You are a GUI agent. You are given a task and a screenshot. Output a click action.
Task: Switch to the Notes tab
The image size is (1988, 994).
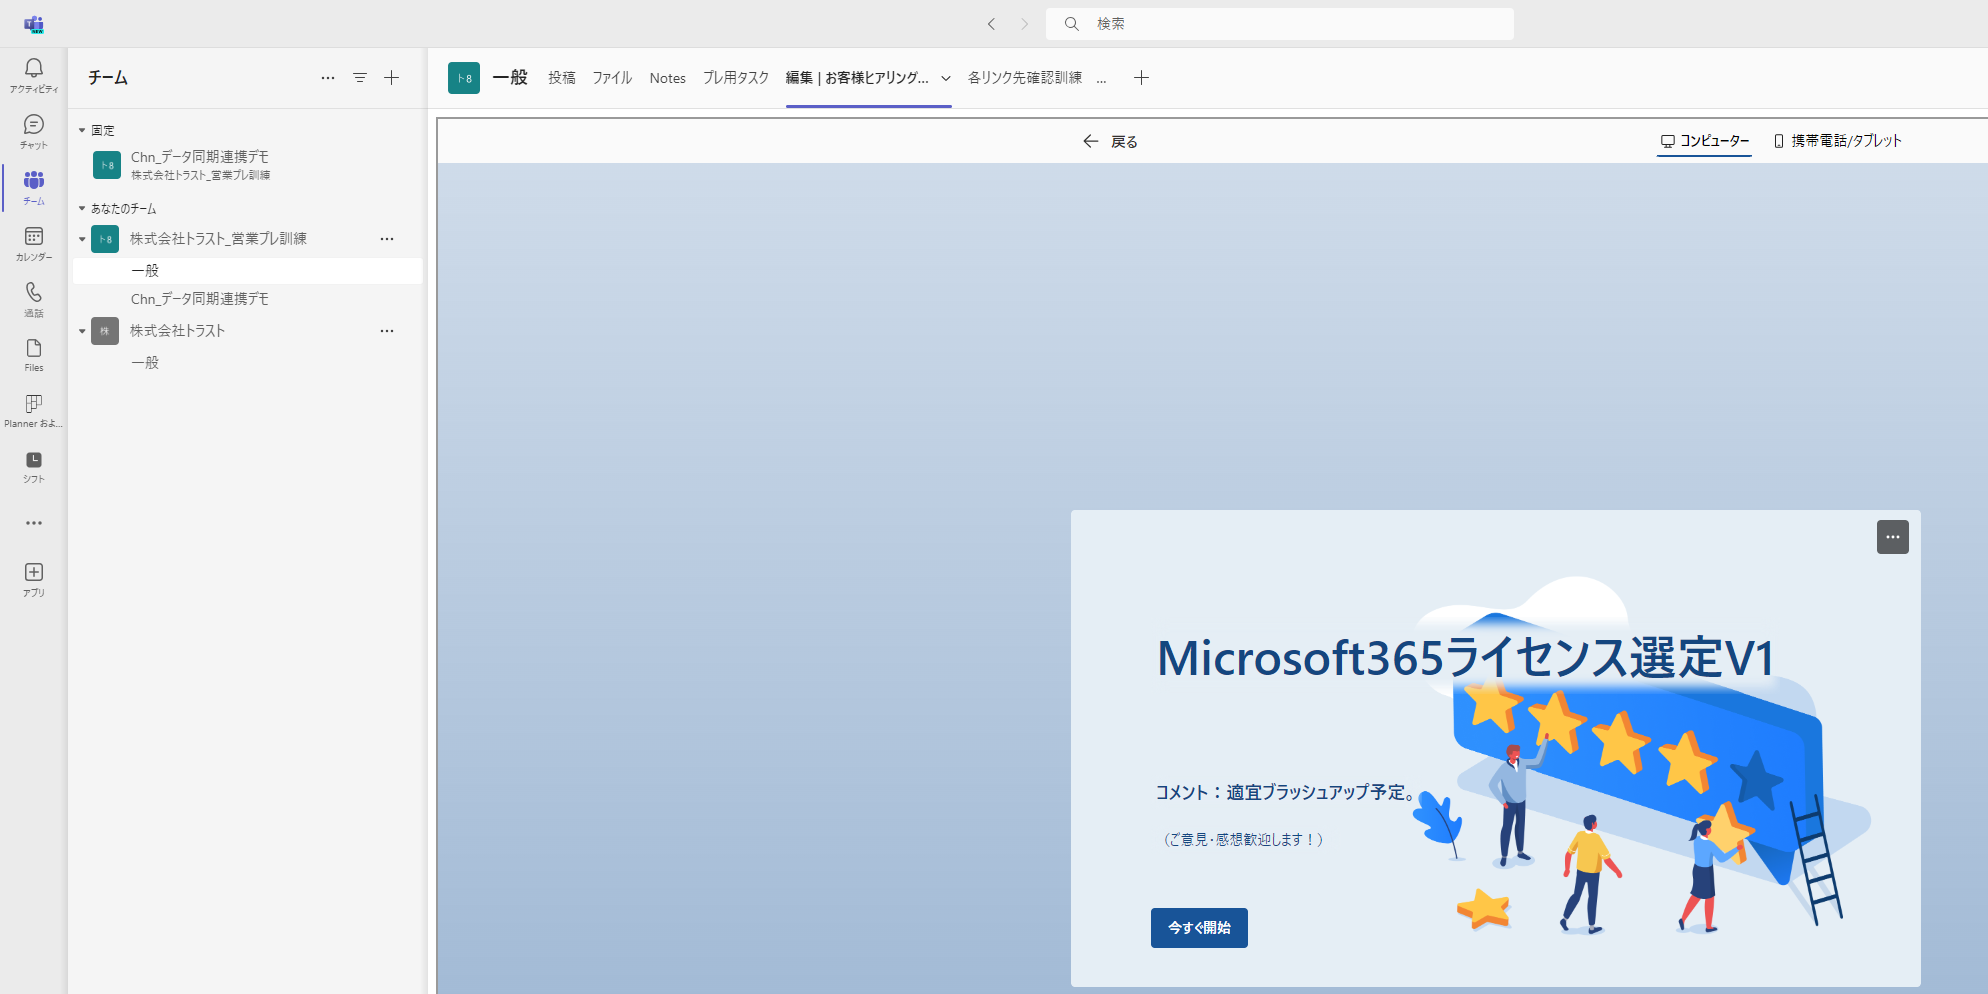(x=667, y=78)
